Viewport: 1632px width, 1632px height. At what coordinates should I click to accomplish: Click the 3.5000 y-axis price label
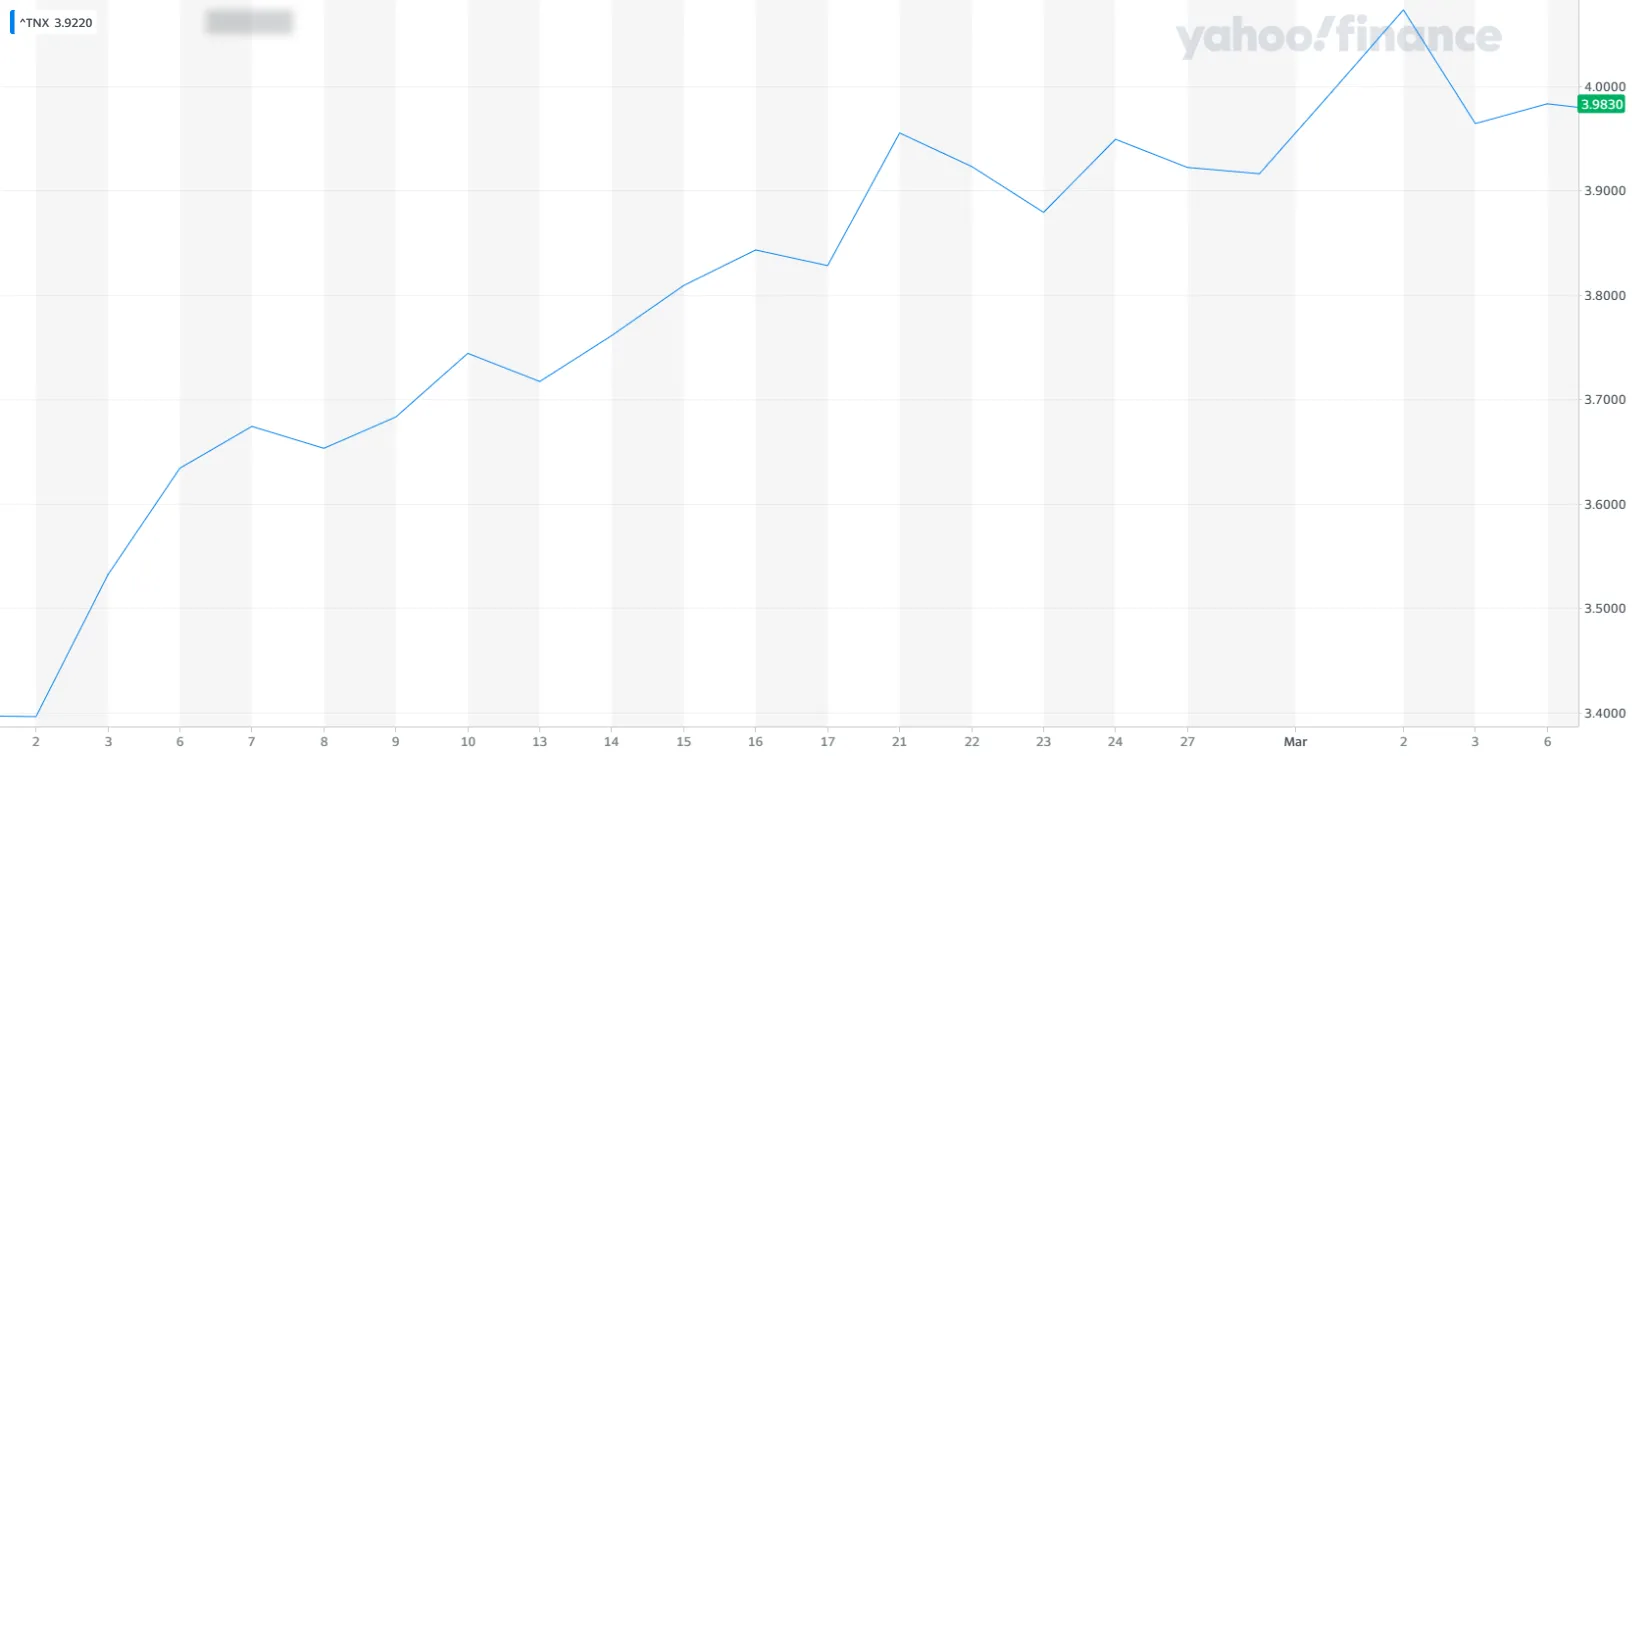pos(1604,608)
